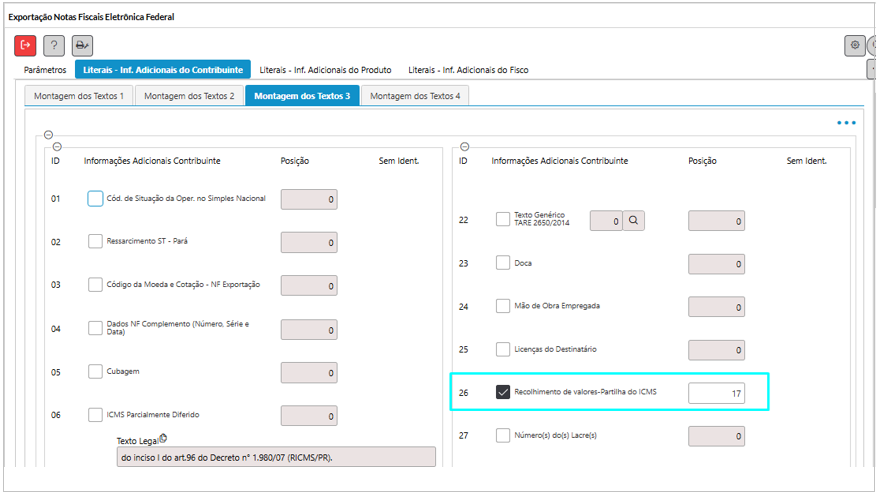This screenshot has height=494, width=877.
Task: Uncheck Recolhimento de valores-Partilha do ICMS
Action: 503,392
